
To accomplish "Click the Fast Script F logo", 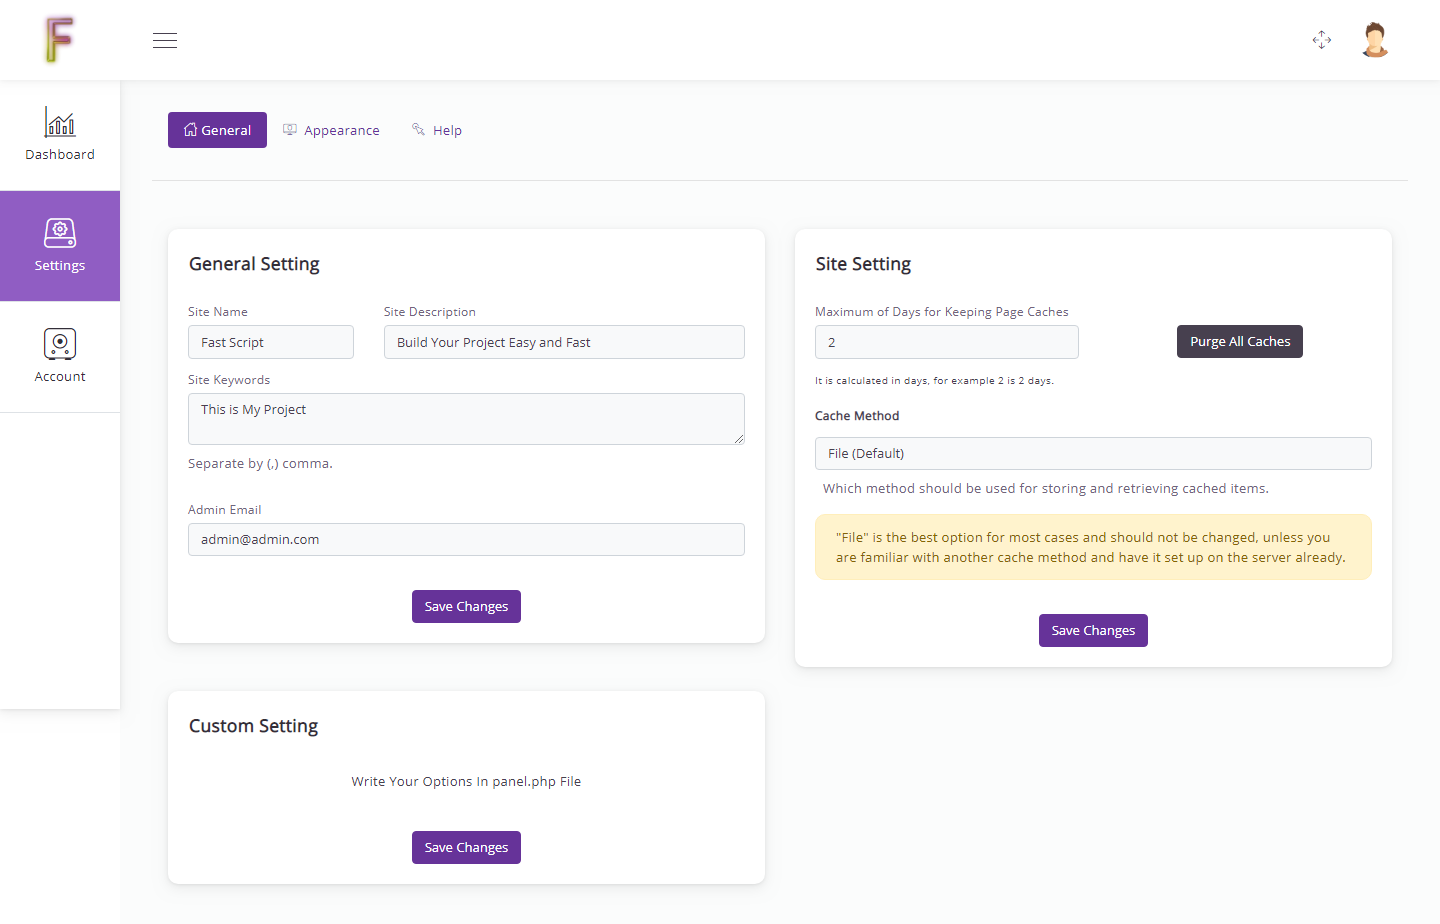I will [x=60, y=40].
